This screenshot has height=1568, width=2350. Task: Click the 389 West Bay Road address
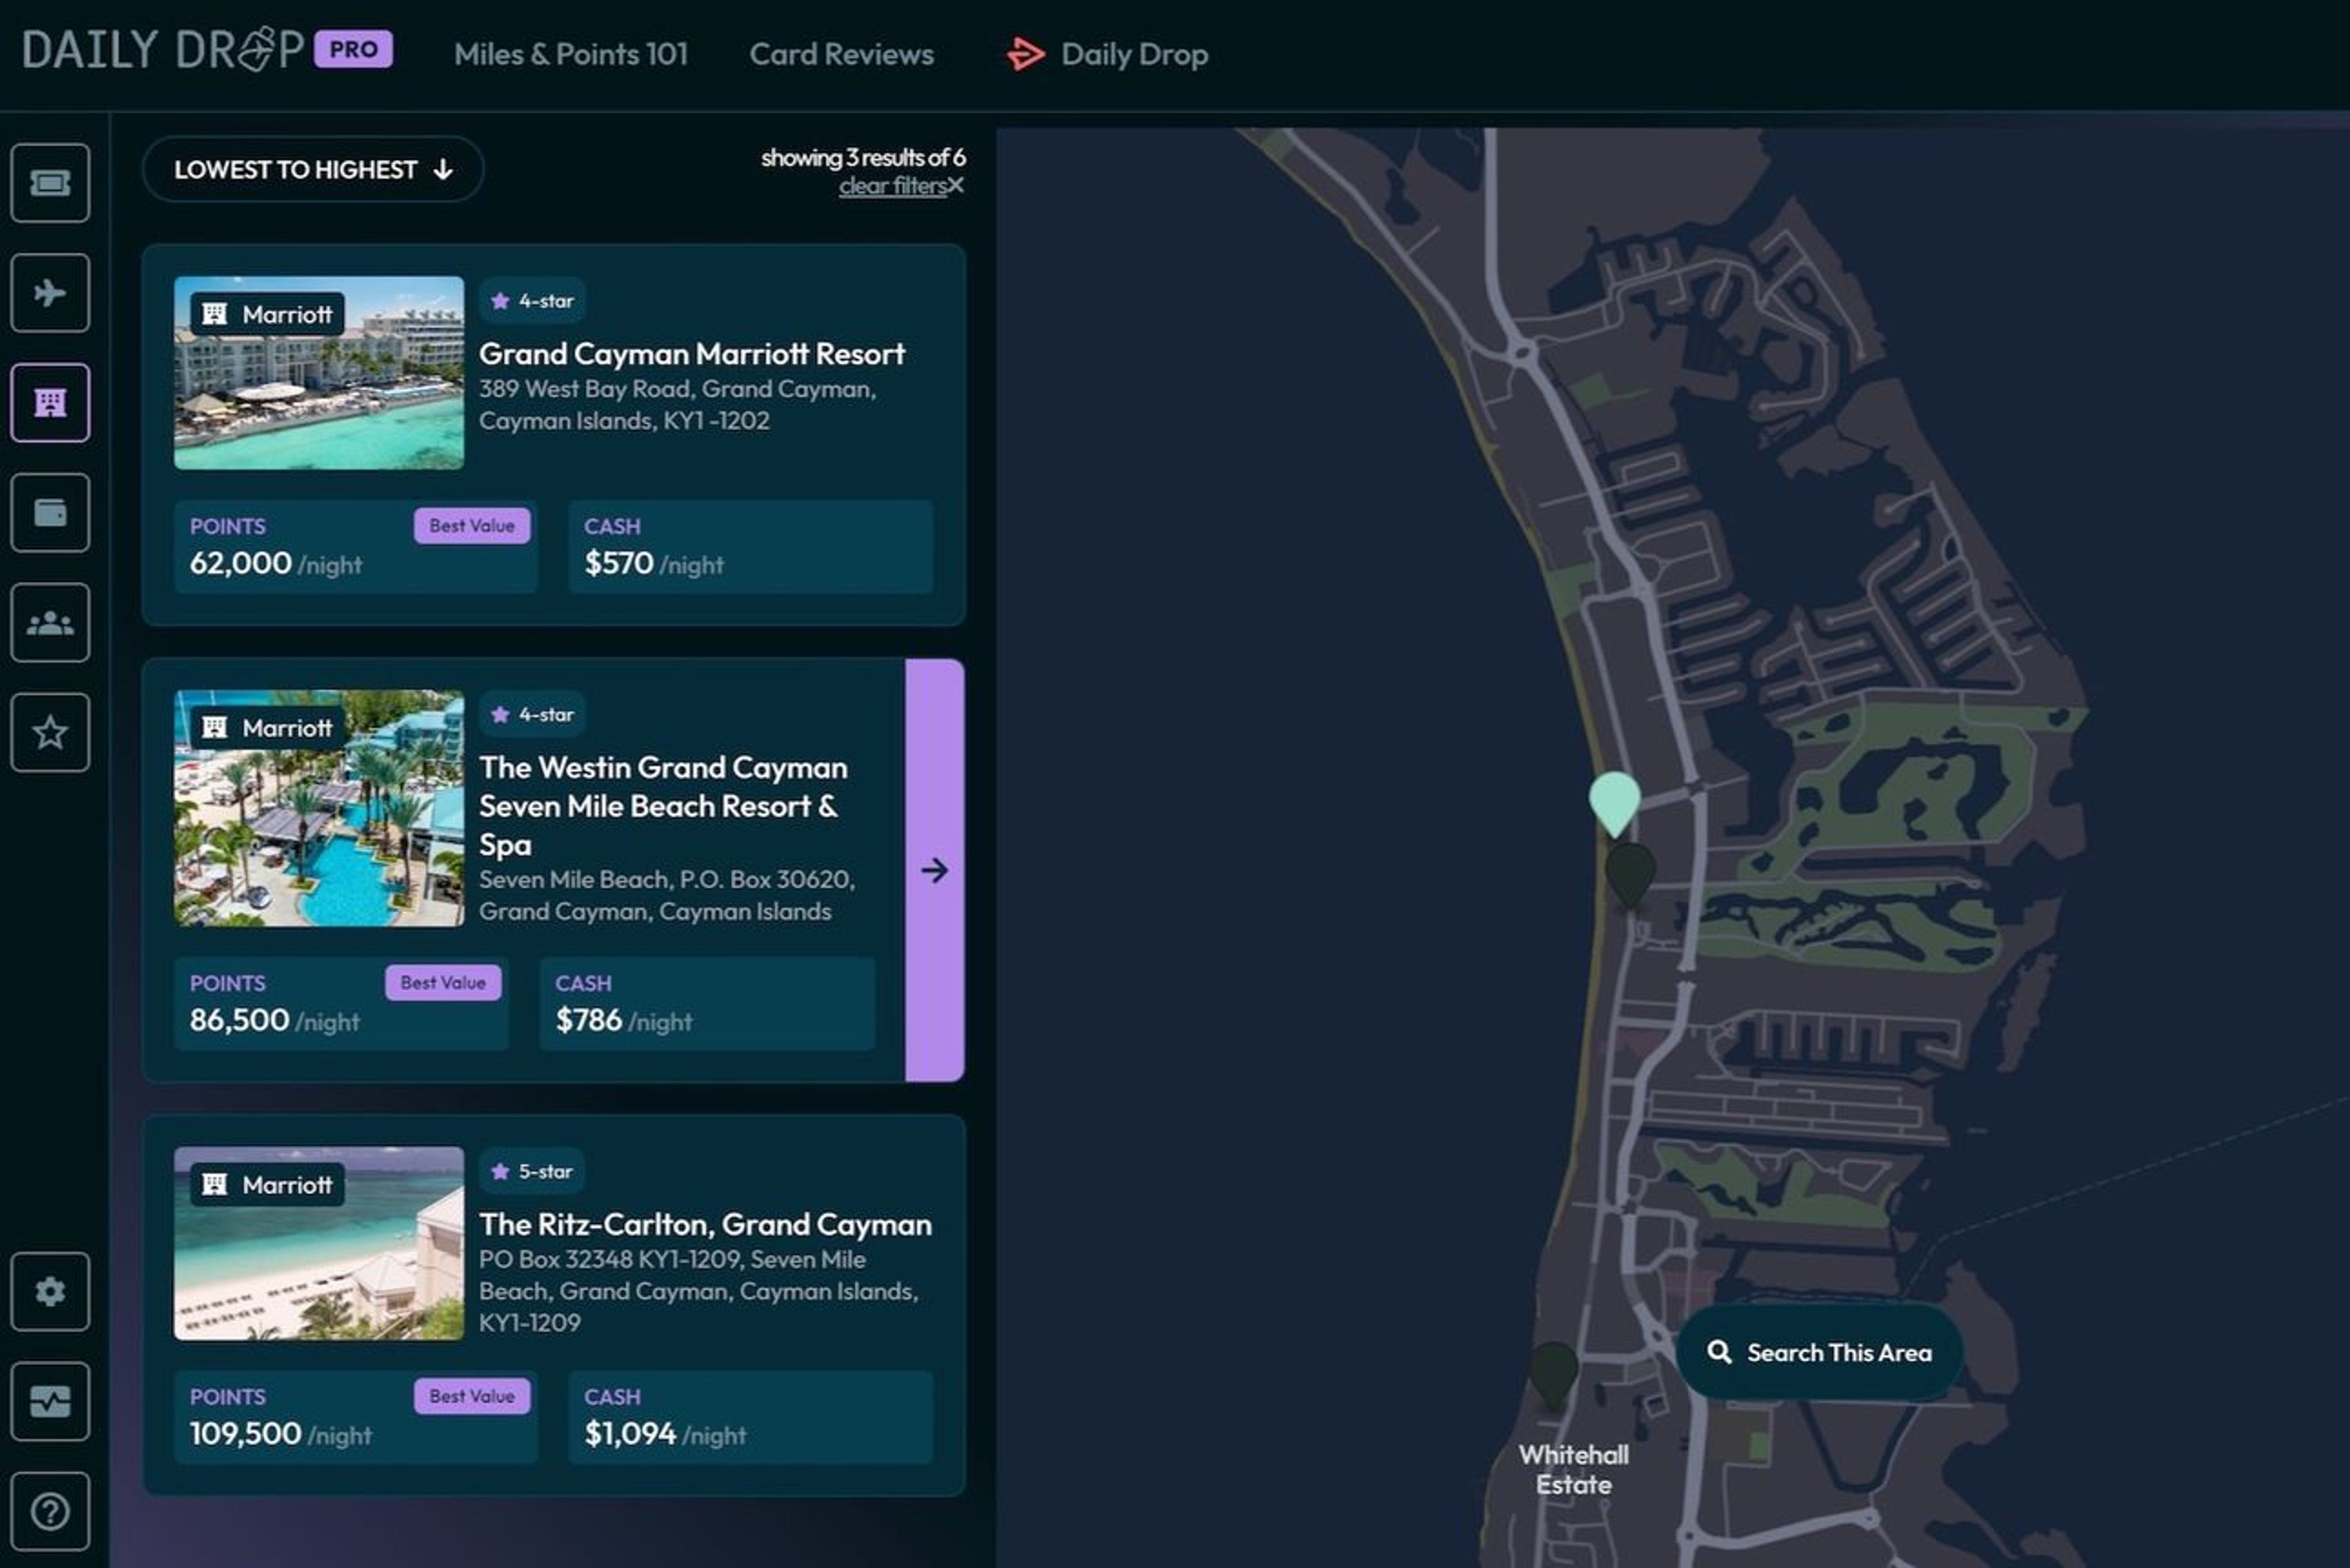click(677, 405)
